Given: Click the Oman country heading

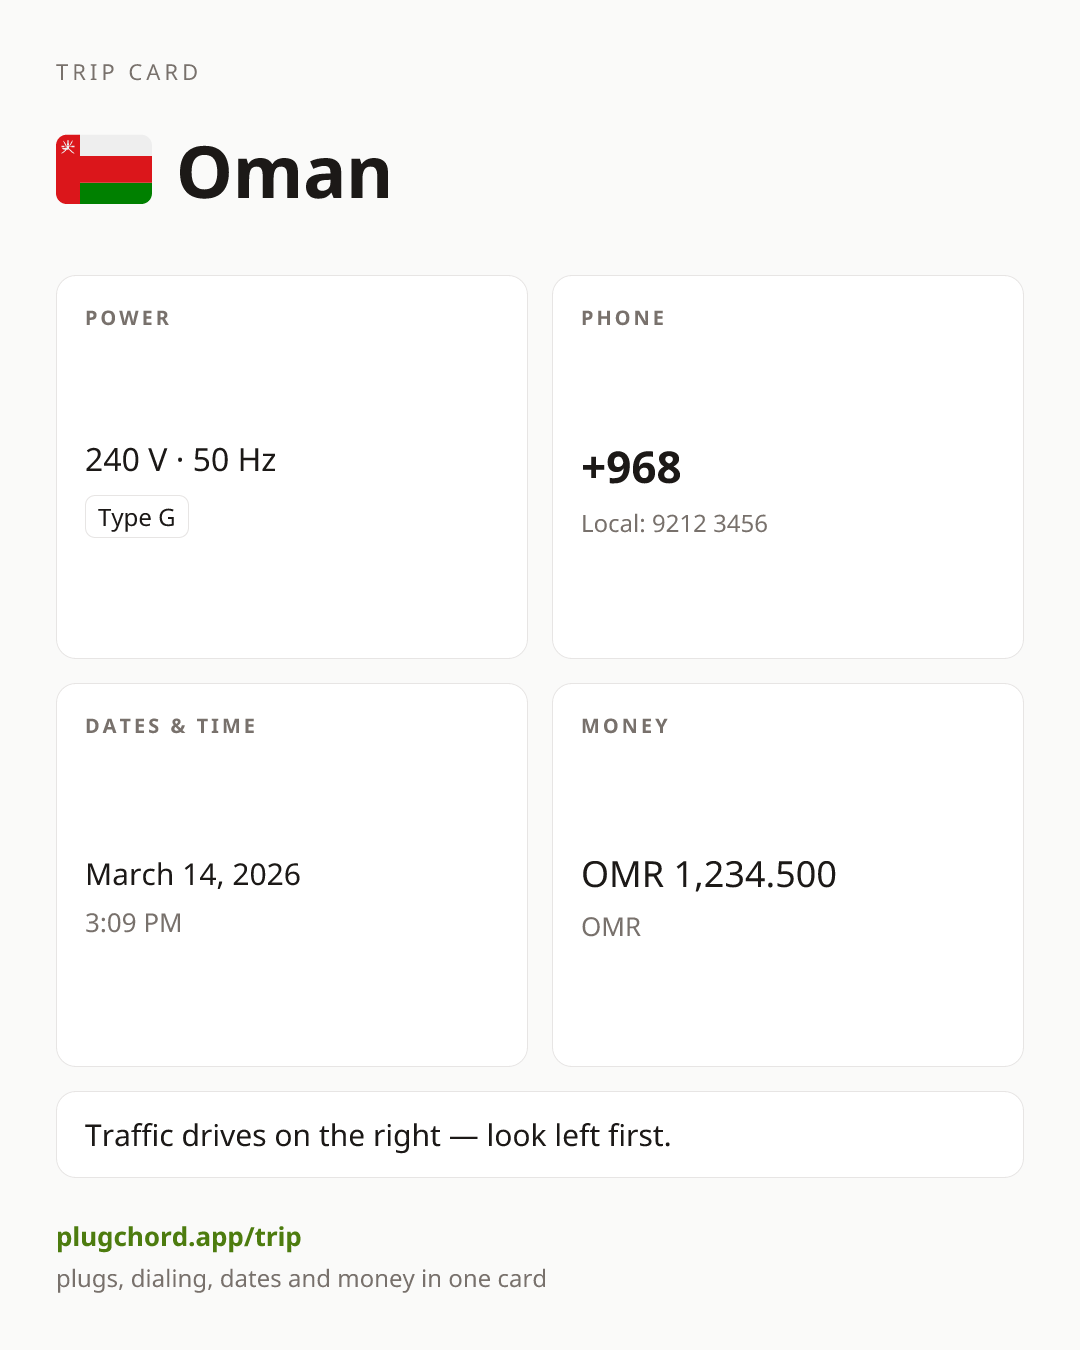Looking at the screenshot, I should (x=284, y=172).
